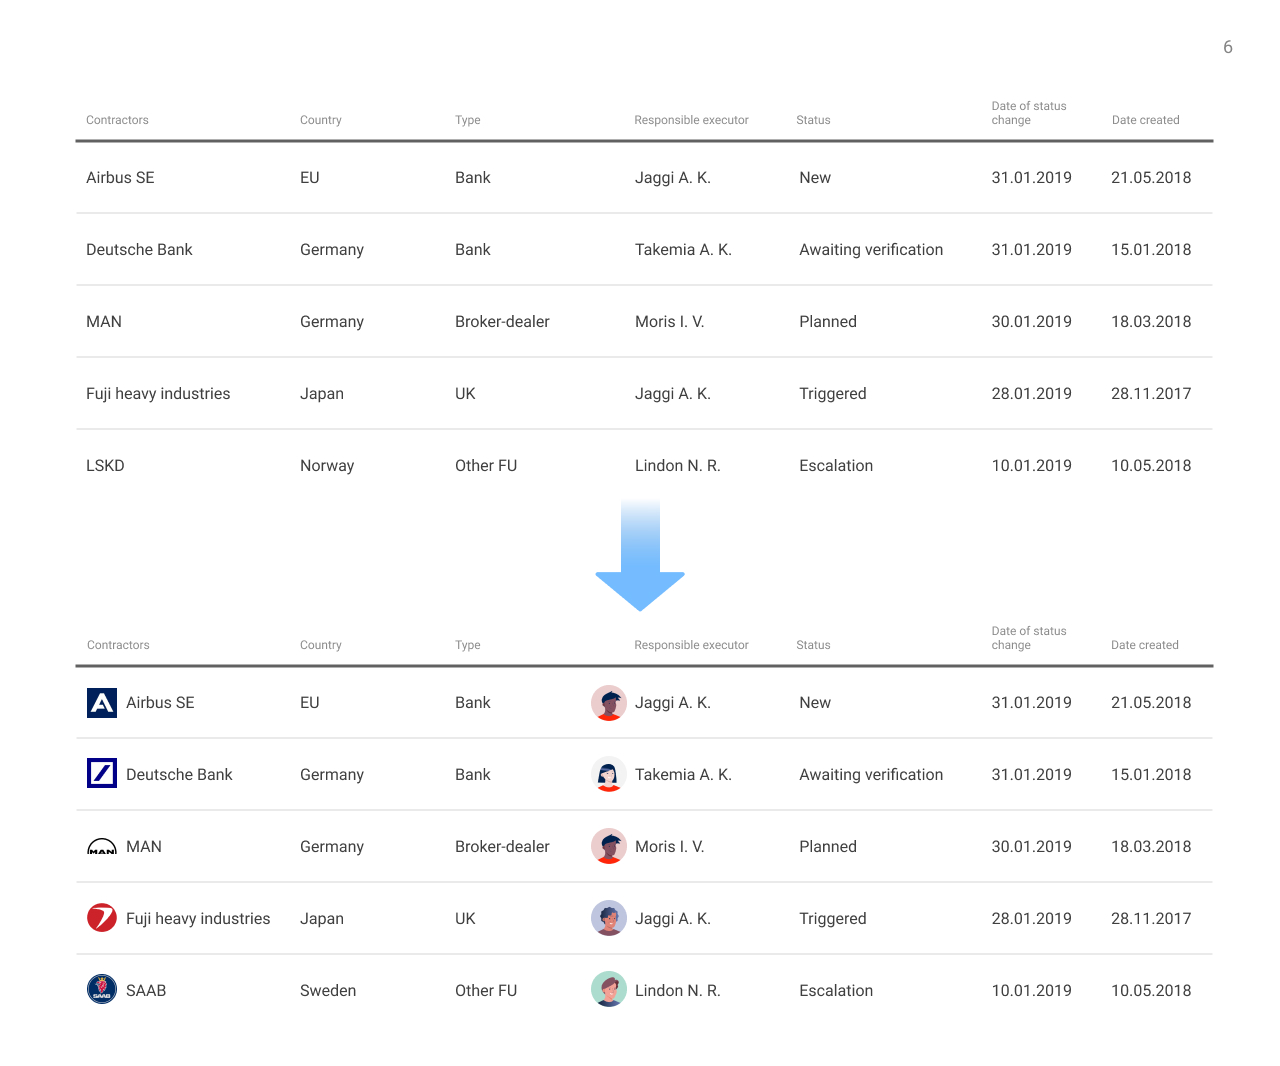The width and height of the screenshot is (1280, 1066).
Task: Click the red Fuji heavy industries logo
Action: [101, 918]
